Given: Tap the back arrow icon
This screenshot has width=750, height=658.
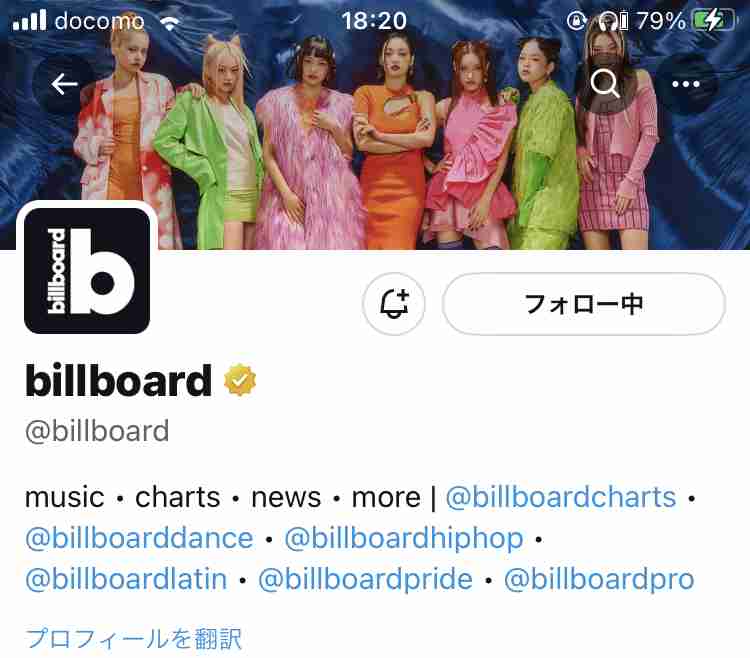Looking at the screenshot, I should click(x=64, y=84).
